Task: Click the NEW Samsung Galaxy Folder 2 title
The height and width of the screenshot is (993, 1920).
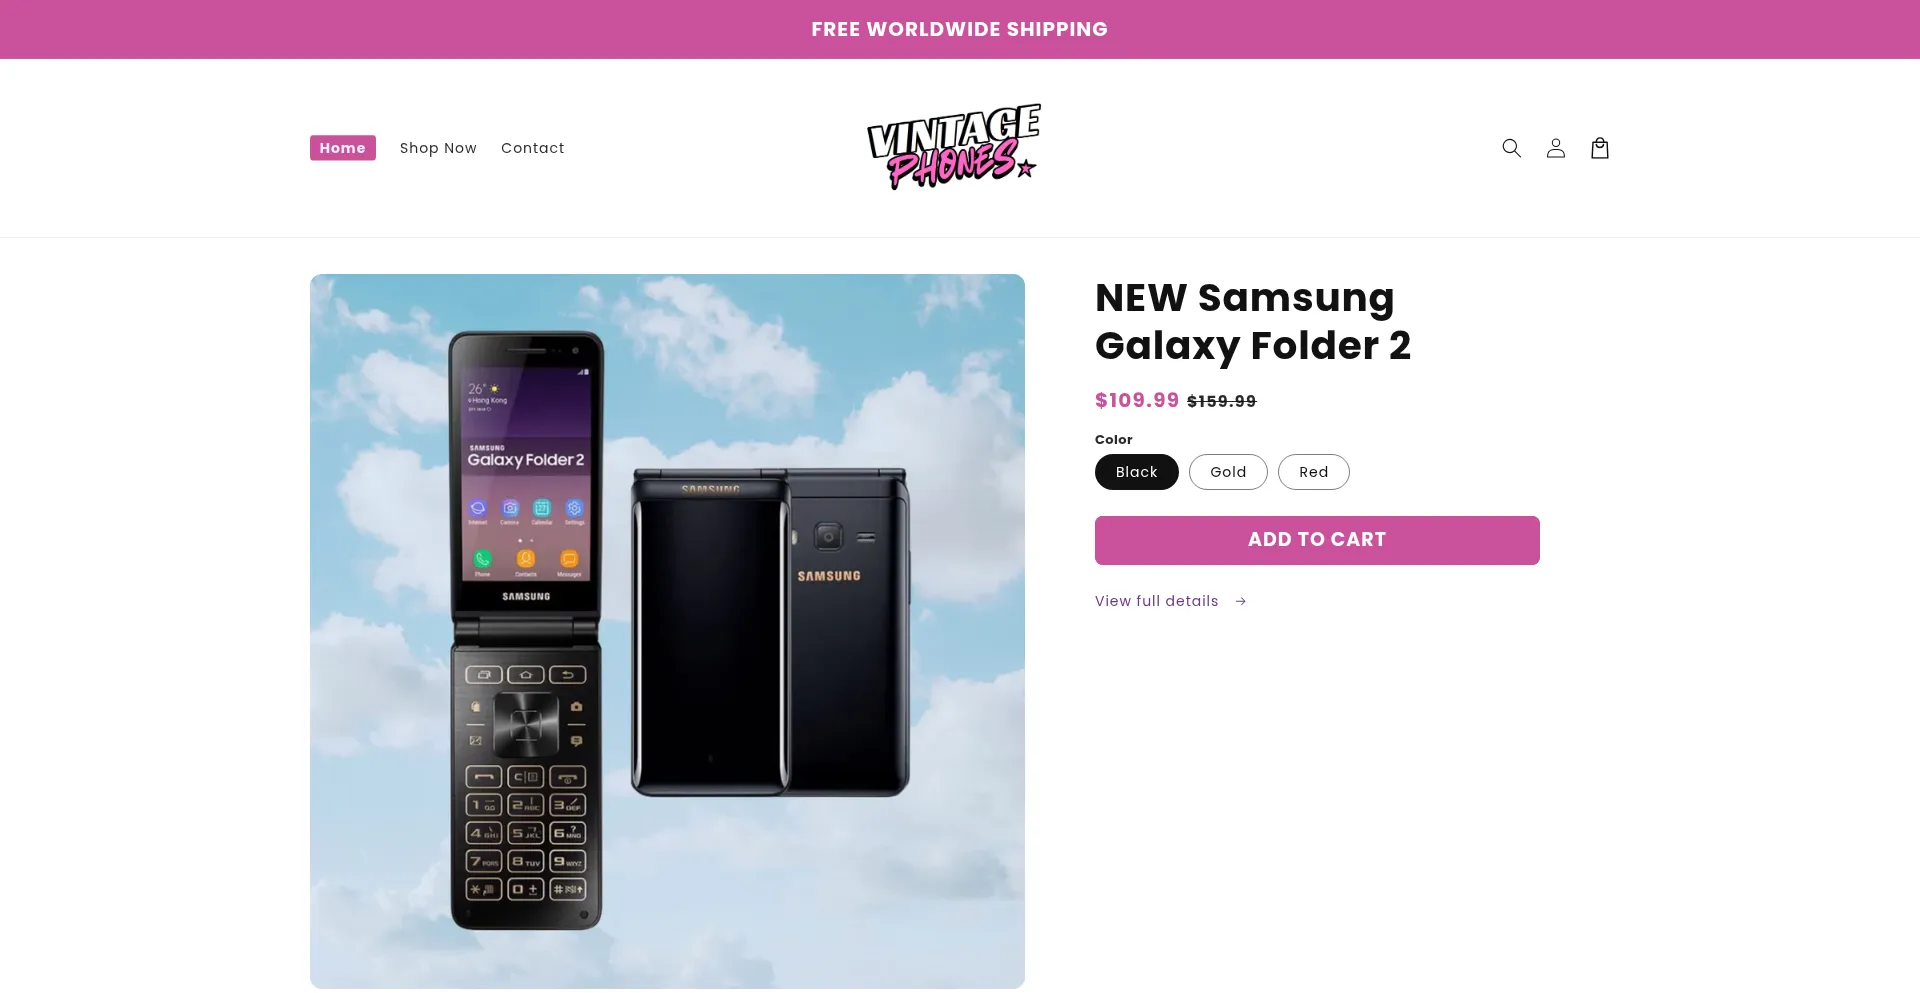Action: click(x=1252, y=322)
